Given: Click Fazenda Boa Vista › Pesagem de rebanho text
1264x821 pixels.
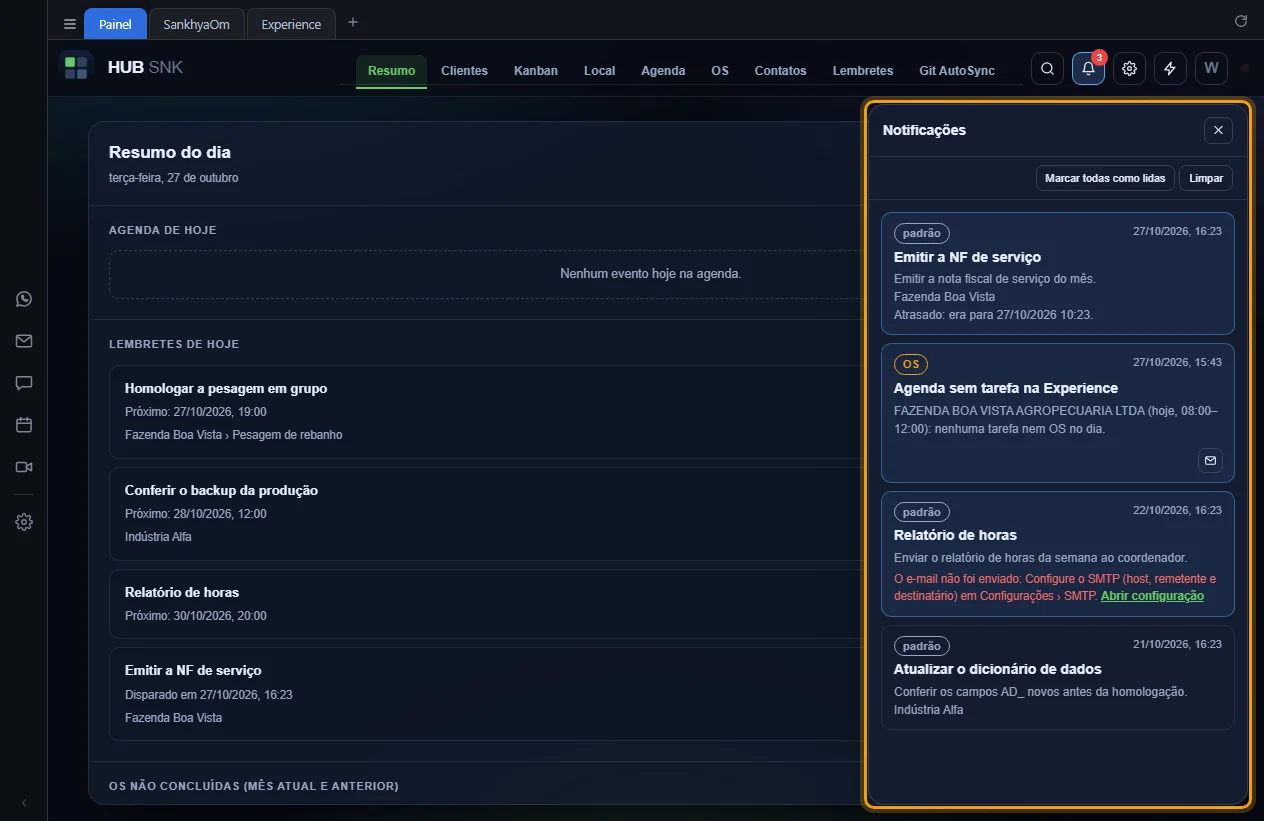Looking at the screenshot, I should point(234,435).
